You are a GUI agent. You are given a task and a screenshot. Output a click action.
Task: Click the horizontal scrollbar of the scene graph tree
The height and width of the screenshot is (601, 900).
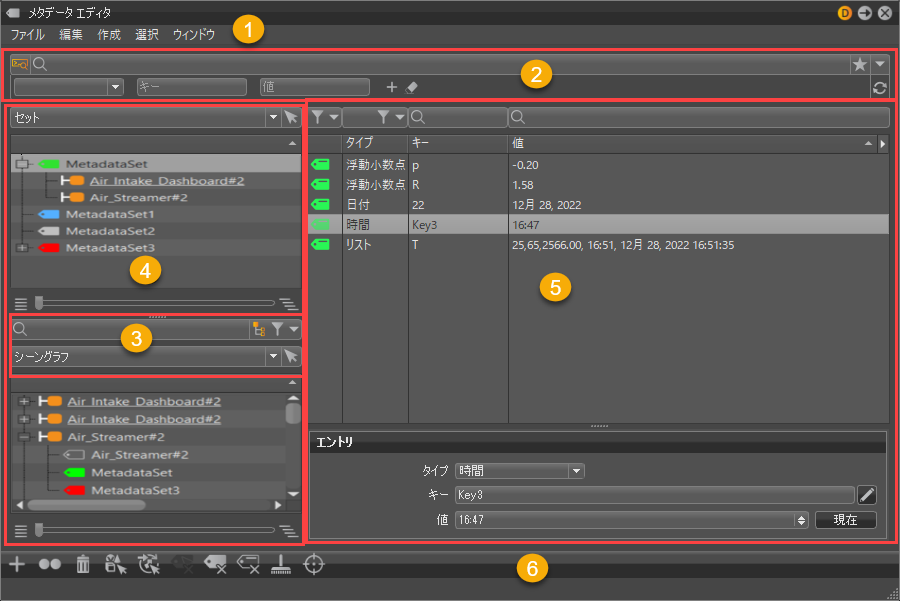click(149, 505)
